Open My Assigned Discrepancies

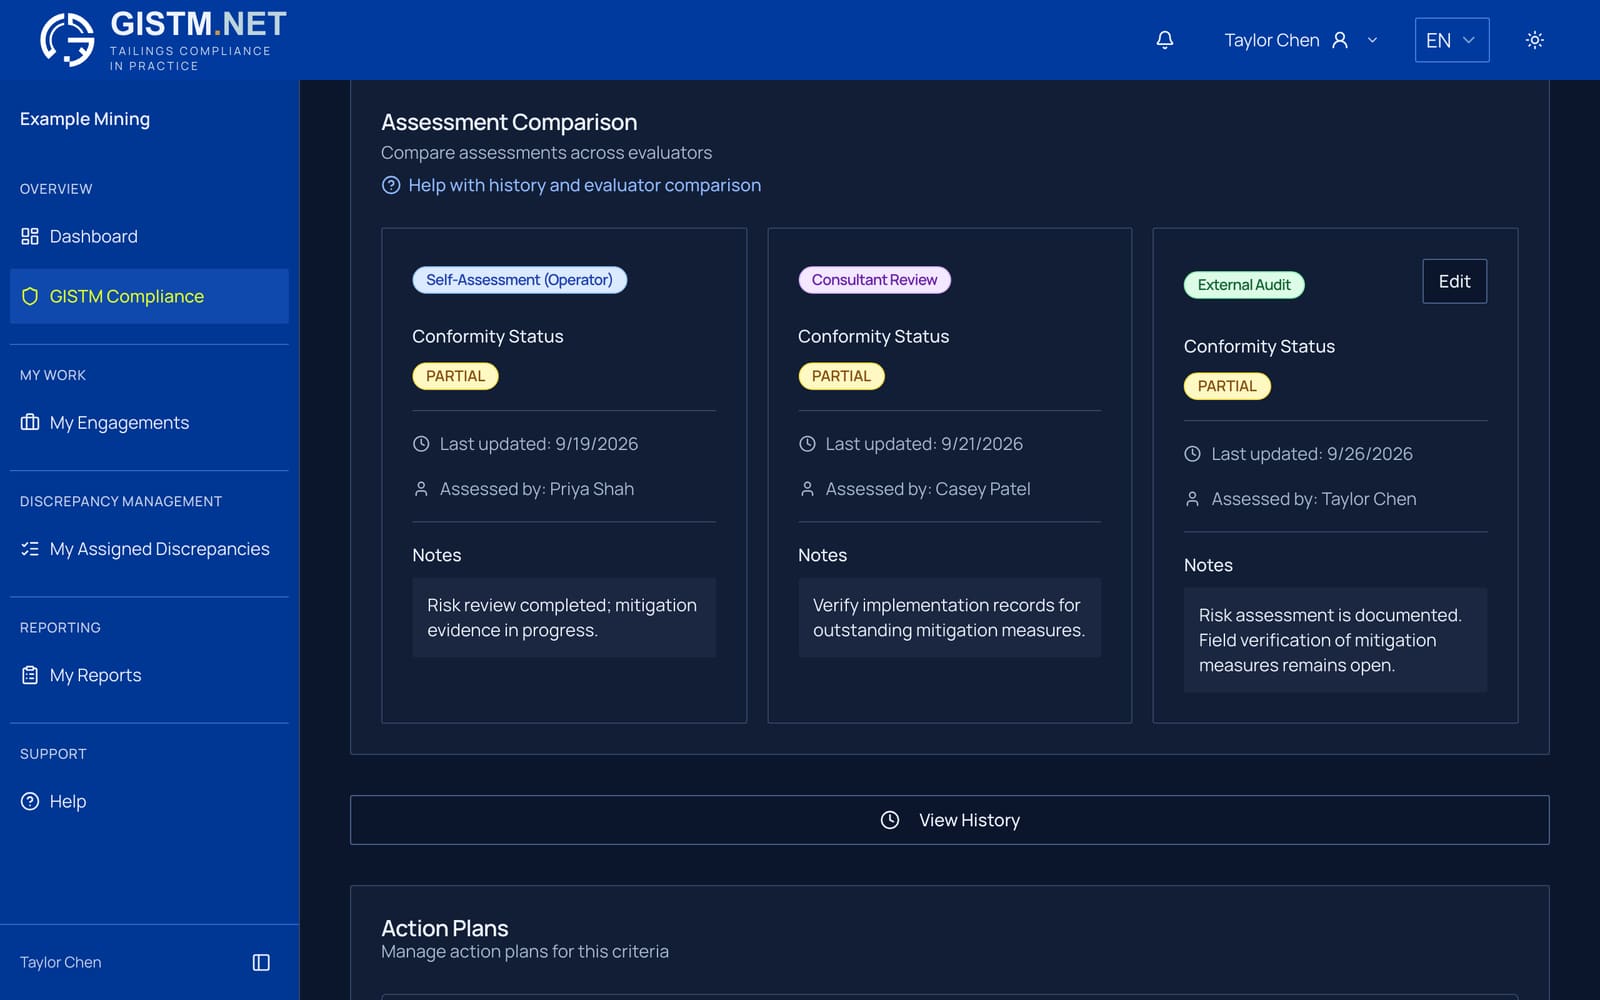point(149,549)
